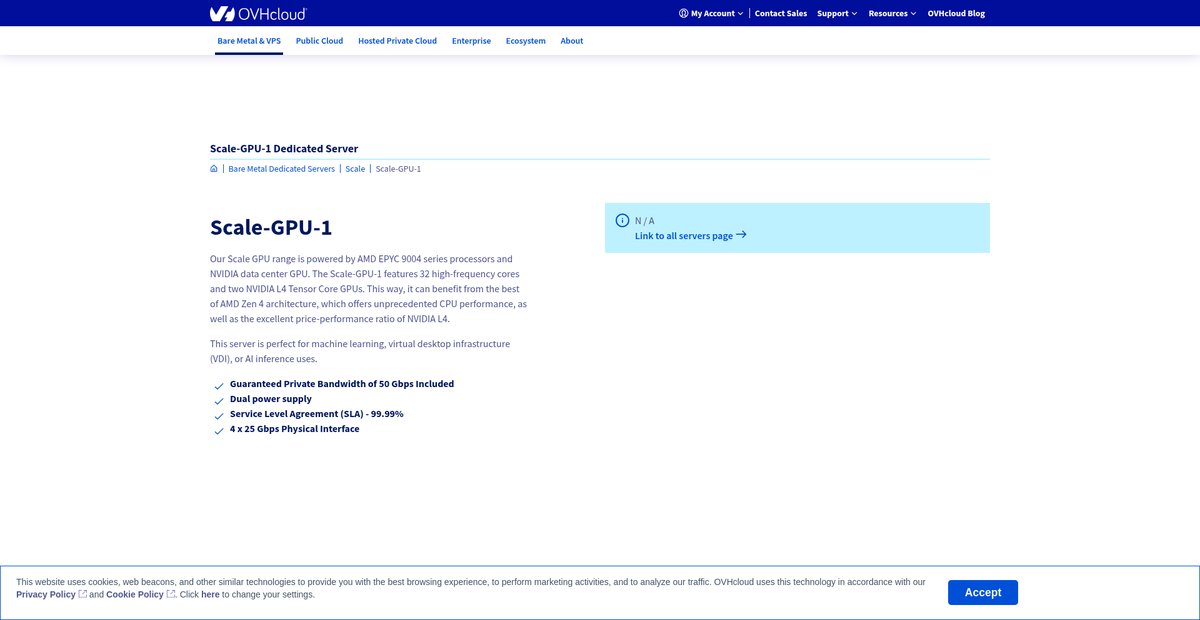Visit the OVHcloud Blog link
The image size is (1200, 620).
pyautogui.click(x=956, y=14)
